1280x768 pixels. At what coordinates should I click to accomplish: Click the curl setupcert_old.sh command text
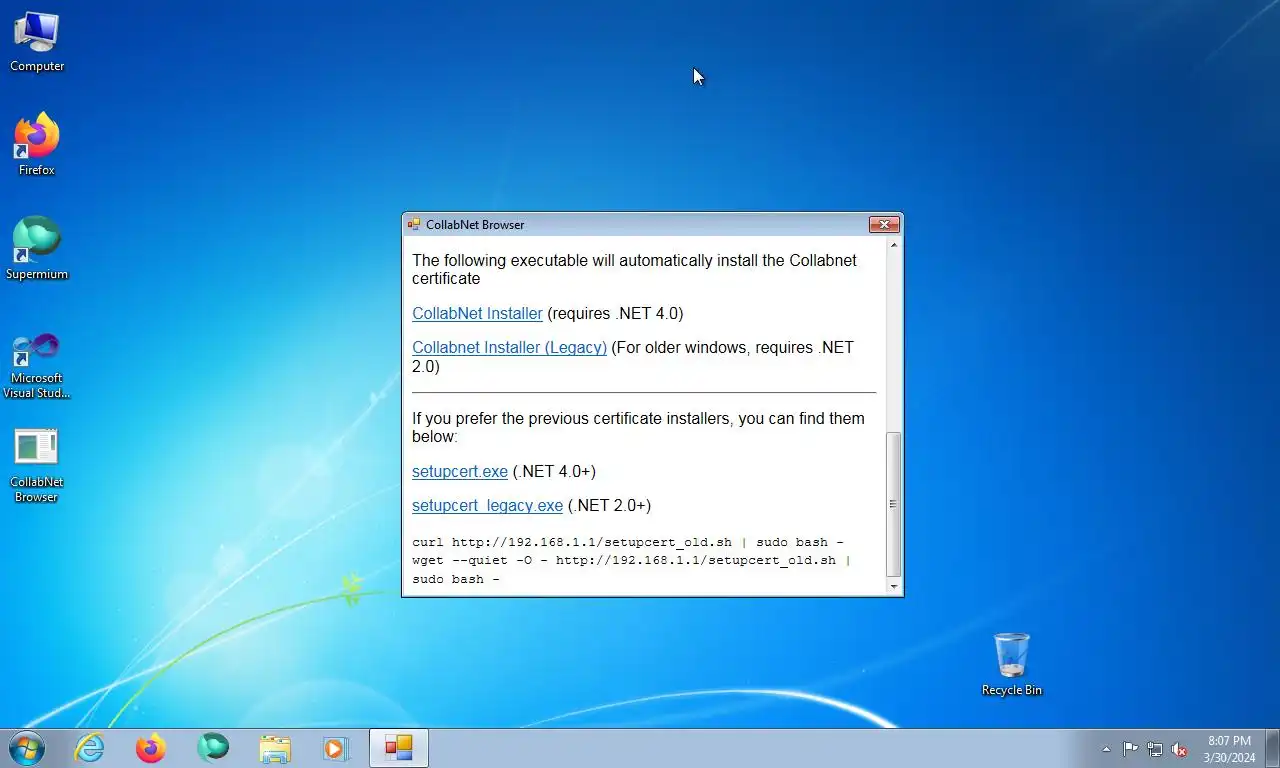coord(627,542)
